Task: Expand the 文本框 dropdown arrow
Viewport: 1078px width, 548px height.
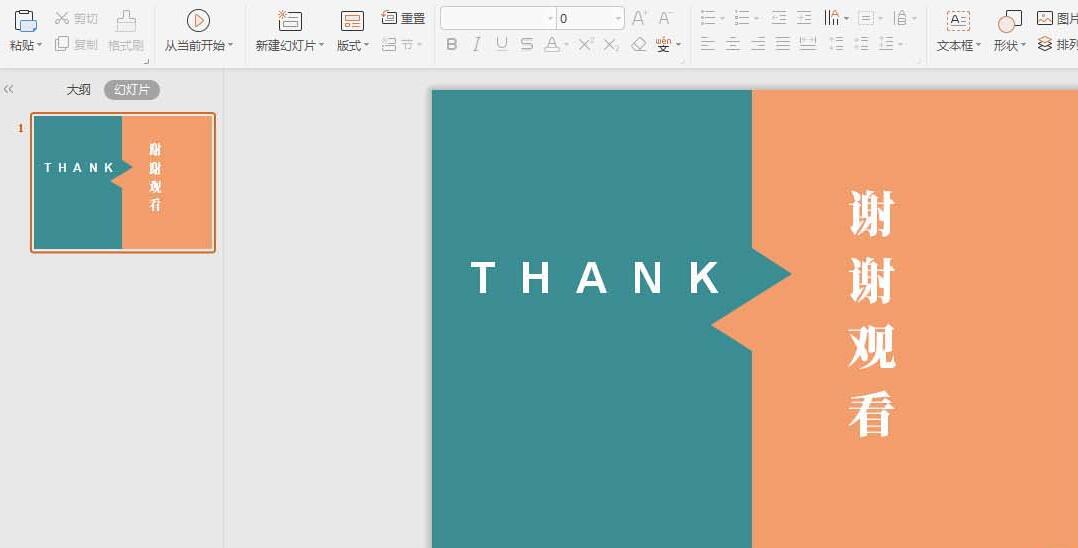Action: (978, 45)
